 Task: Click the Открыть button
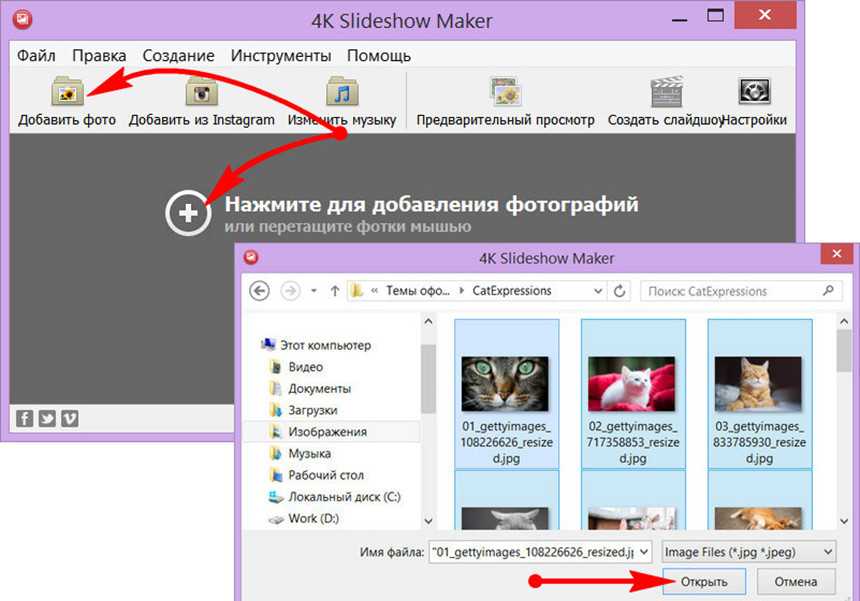705,581
